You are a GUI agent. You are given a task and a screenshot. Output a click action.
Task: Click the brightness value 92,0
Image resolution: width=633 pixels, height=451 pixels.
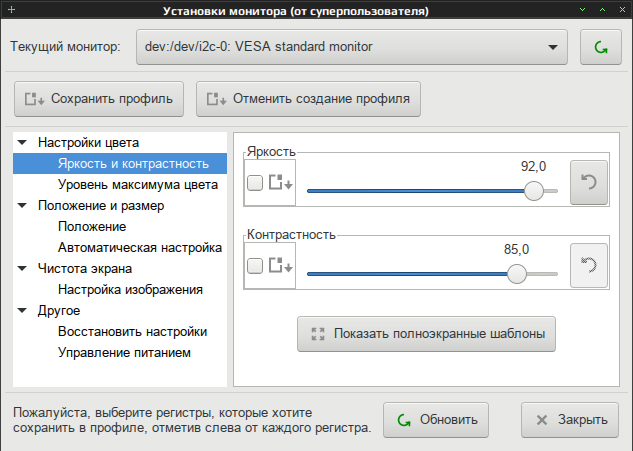point(533,166)
